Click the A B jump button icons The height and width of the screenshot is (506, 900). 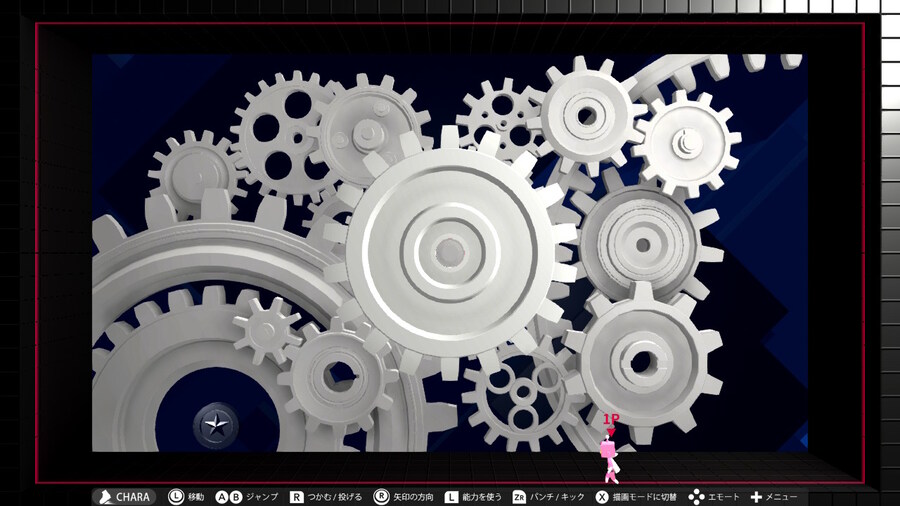click(x=229, y=496)
